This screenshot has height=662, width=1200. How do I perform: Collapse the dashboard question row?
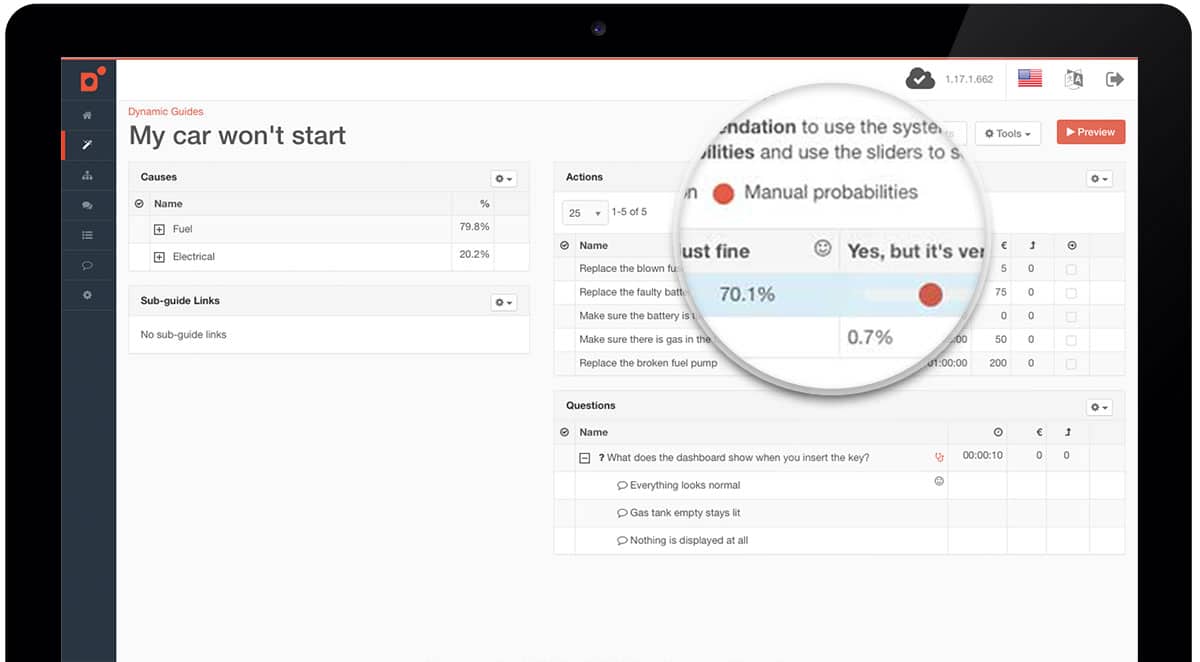pos(585,458)
